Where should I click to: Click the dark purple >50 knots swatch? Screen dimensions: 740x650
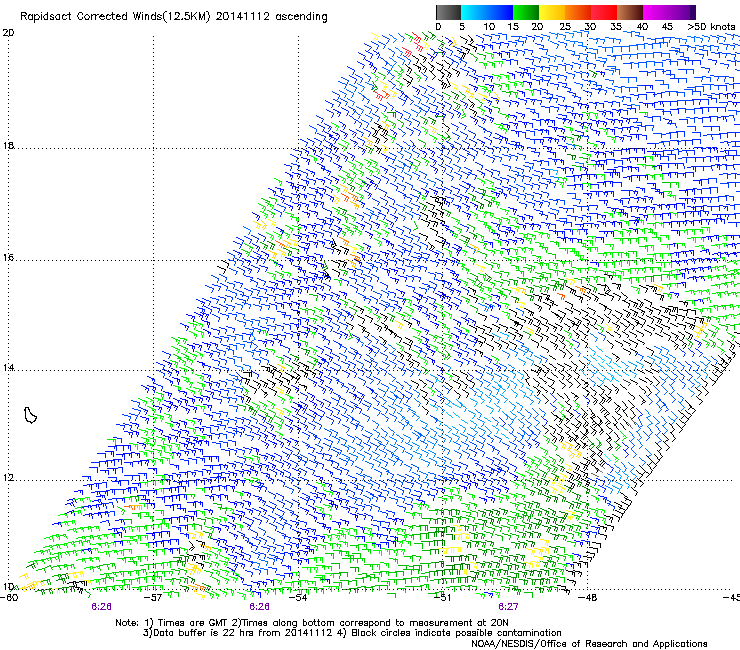click(692, 12)
